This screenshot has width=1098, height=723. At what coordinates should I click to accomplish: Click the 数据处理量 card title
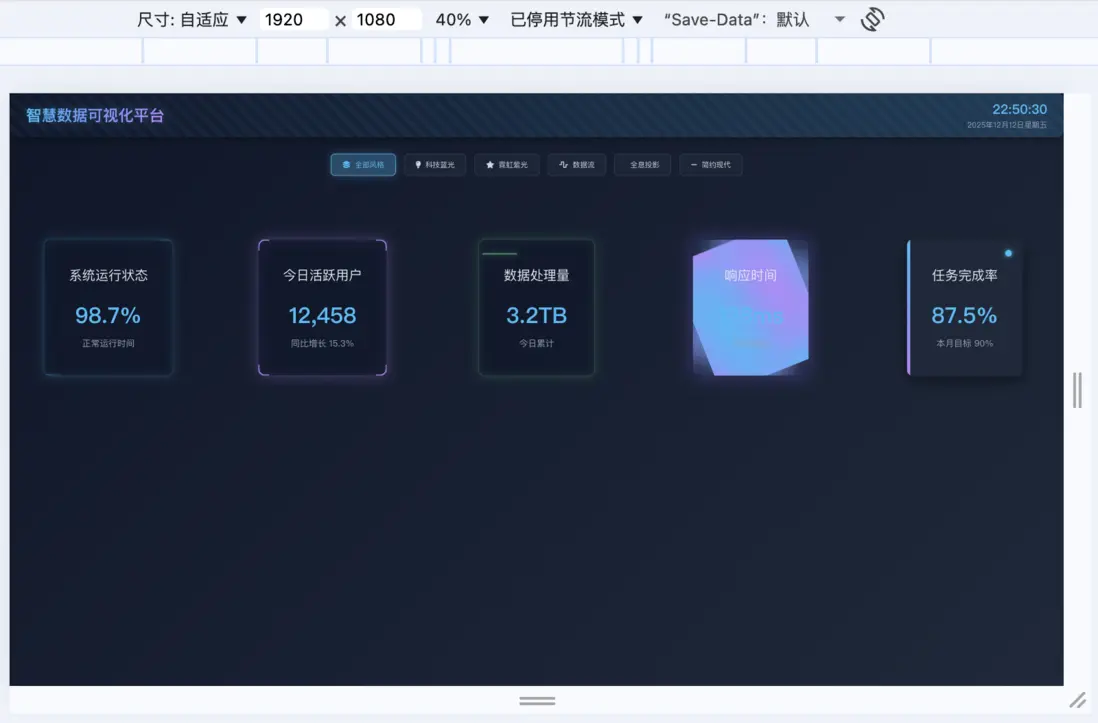[x=536, y=275]
